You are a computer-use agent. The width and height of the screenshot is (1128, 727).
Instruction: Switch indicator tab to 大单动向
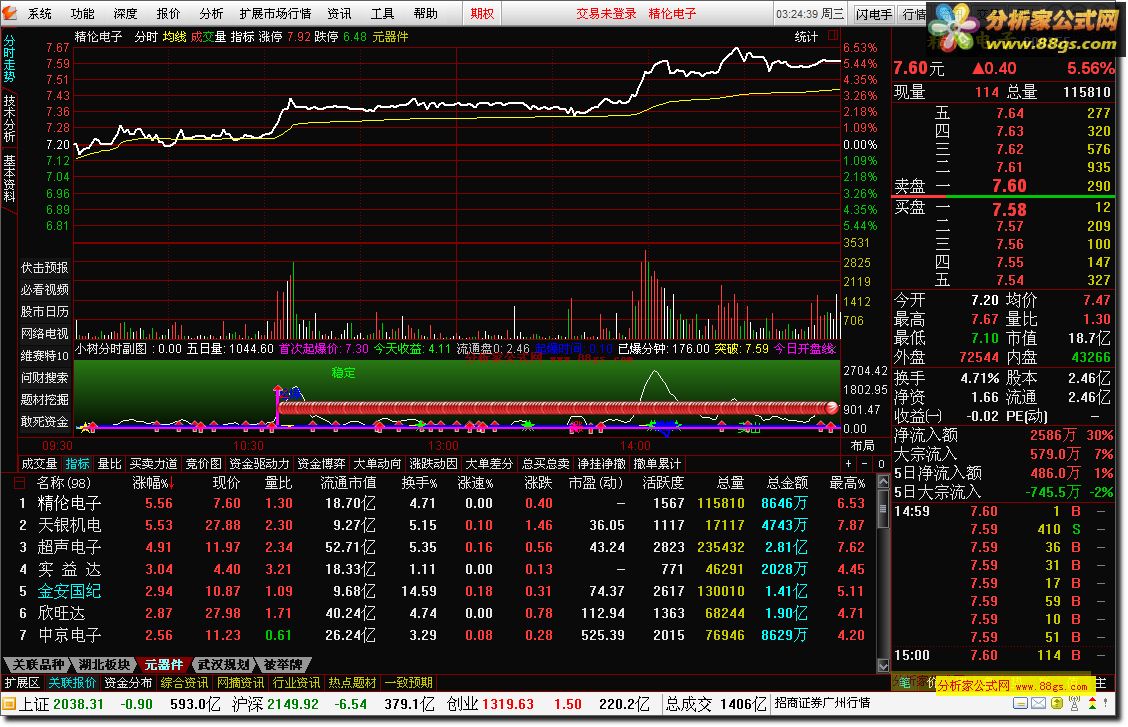[x=377, y=464]
